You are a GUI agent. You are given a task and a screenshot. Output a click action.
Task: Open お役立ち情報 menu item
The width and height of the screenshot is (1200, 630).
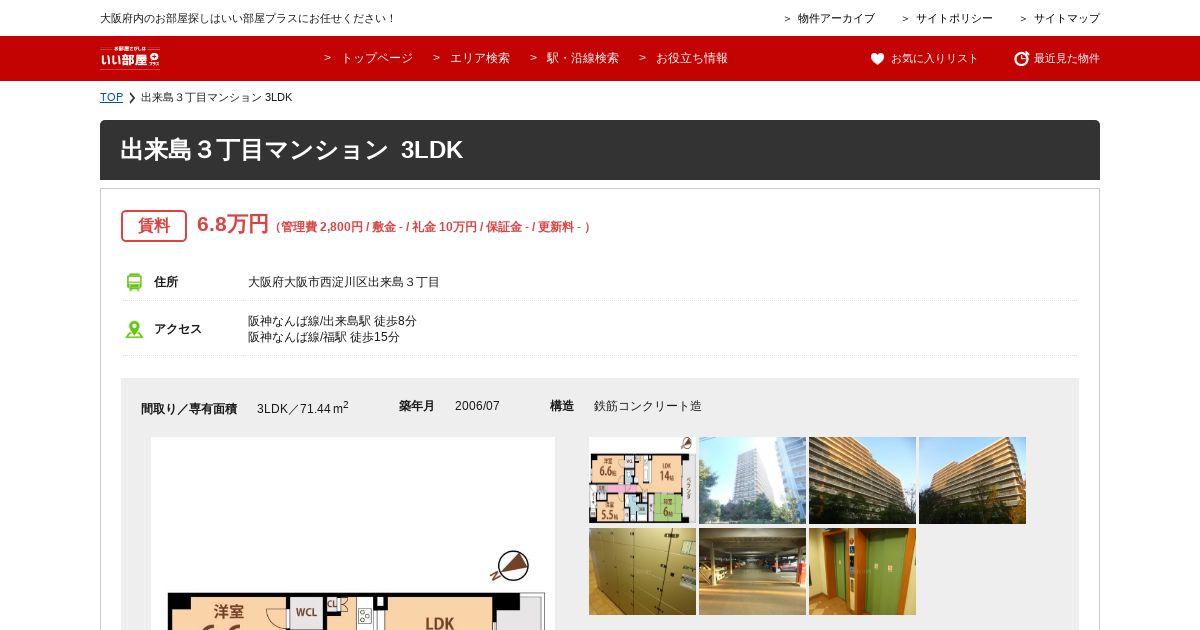[692, 58]
